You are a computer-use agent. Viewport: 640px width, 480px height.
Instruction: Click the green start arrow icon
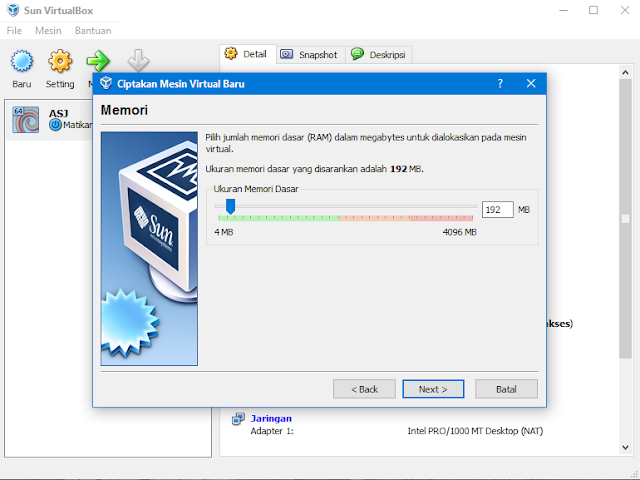point(98,61)
